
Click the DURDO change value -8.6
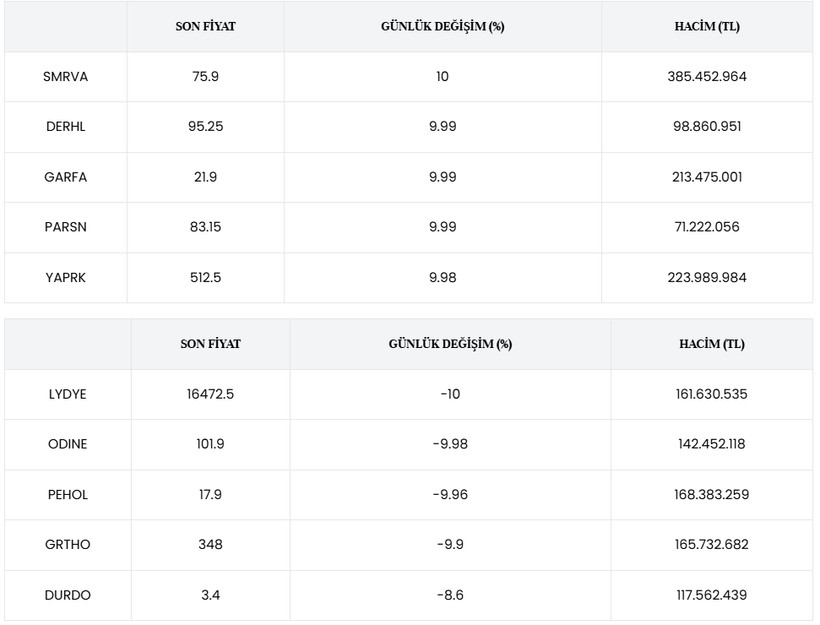(x=450, y=595)
